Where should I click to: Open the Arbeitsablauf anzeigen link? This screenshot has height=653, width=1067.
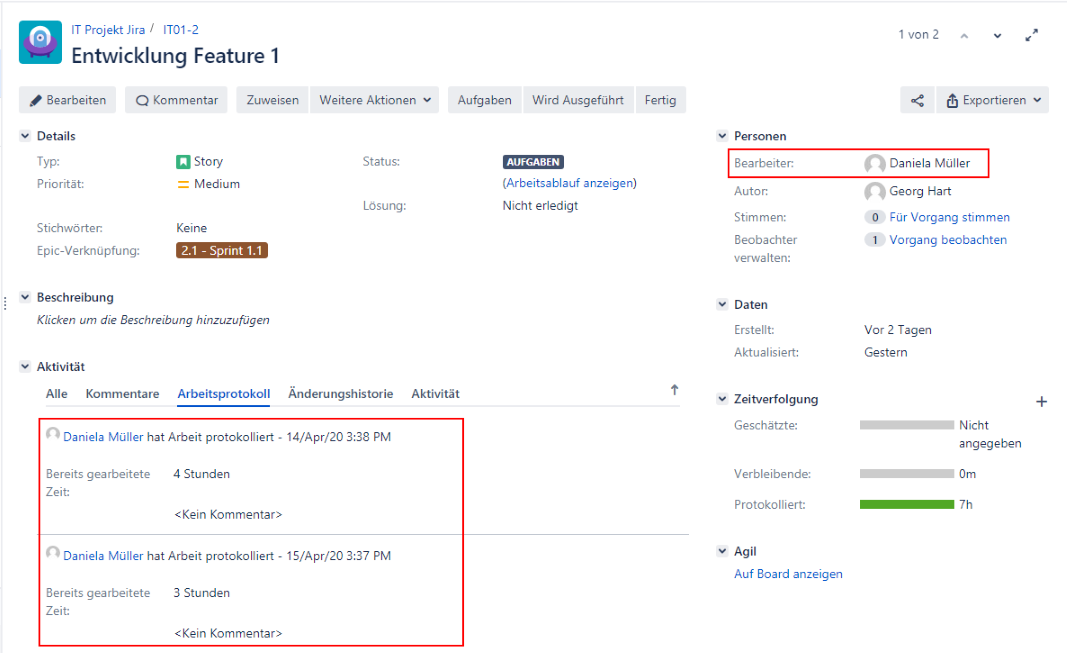click(x=569, y=183)
